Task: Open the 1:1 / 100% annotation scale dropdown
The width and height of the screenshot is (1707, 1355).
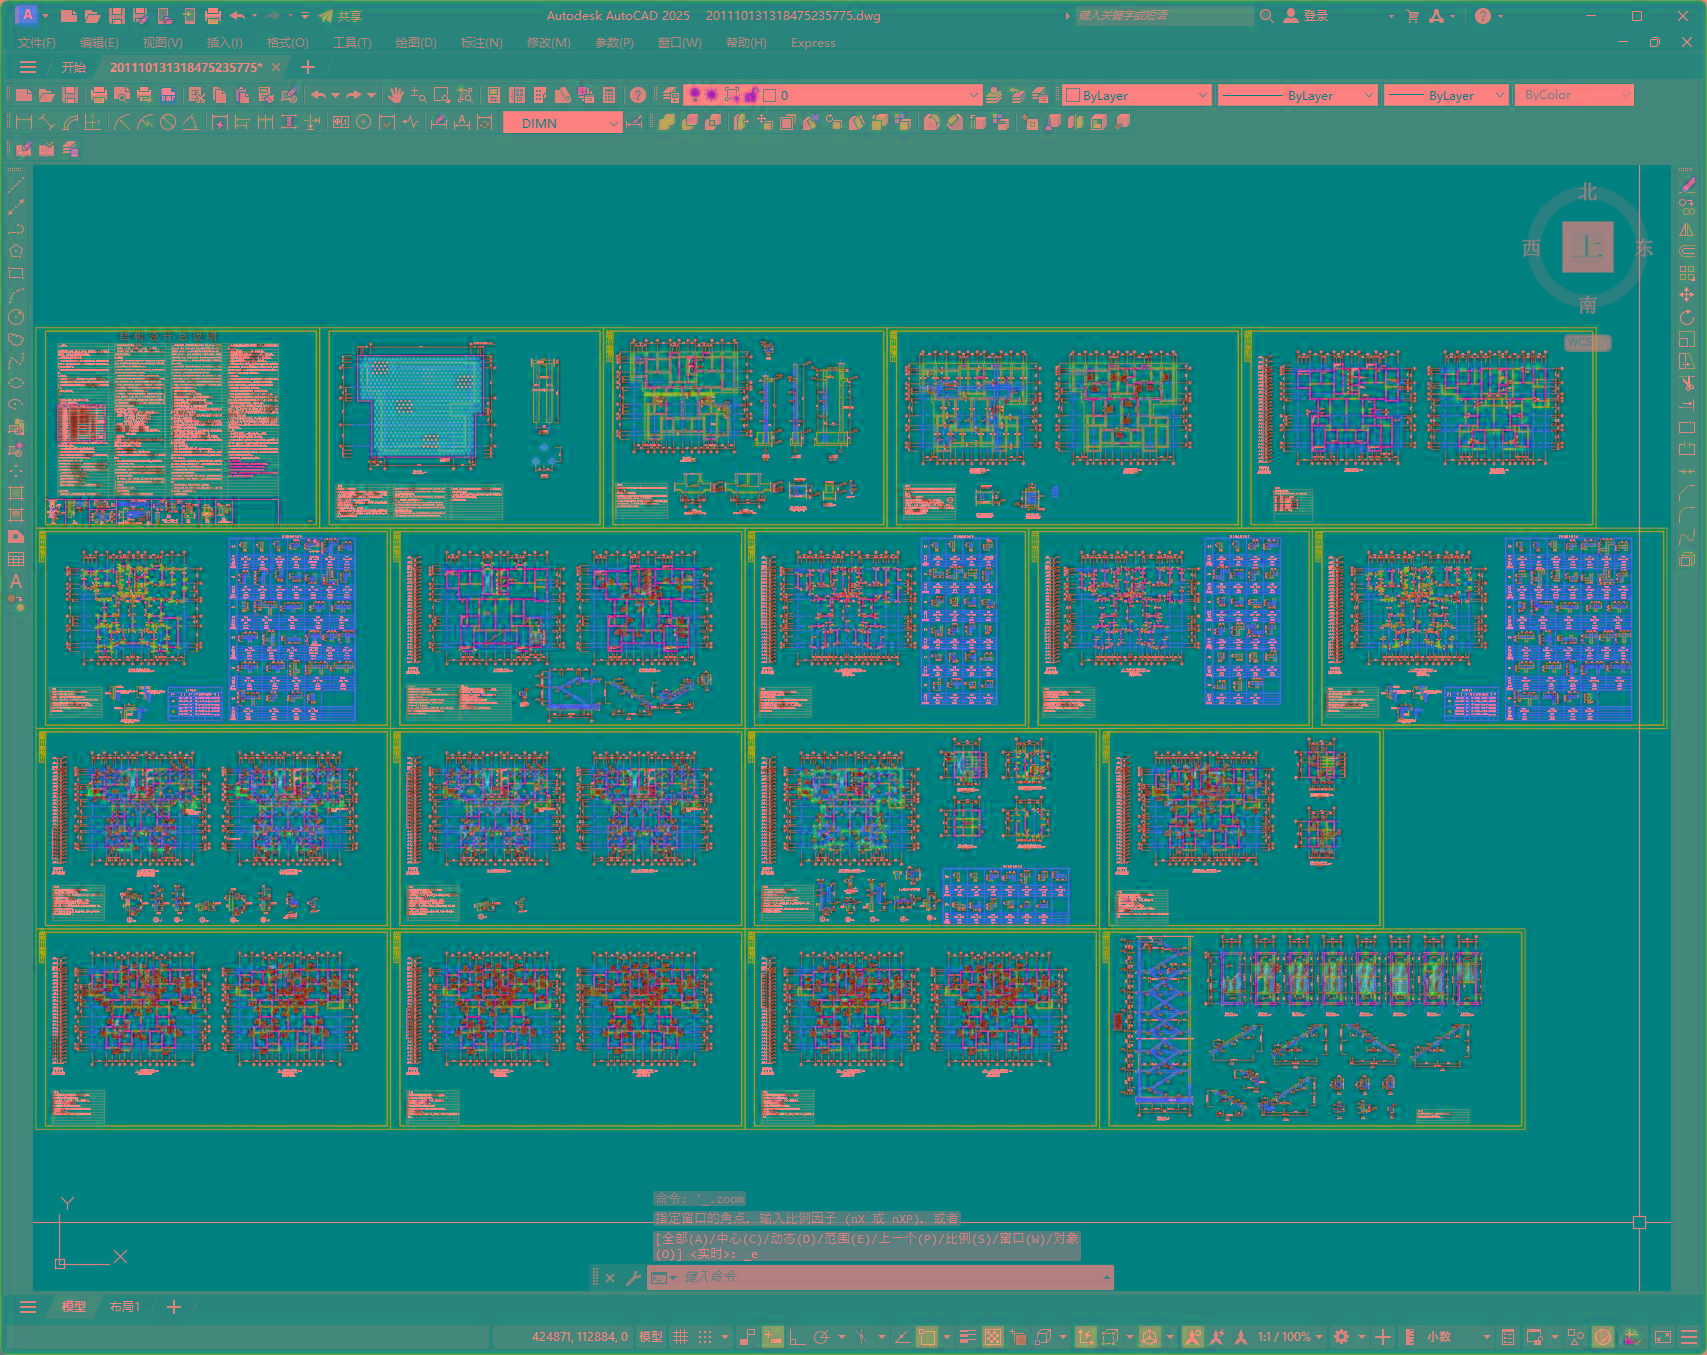Action: click(1290, 1337)
